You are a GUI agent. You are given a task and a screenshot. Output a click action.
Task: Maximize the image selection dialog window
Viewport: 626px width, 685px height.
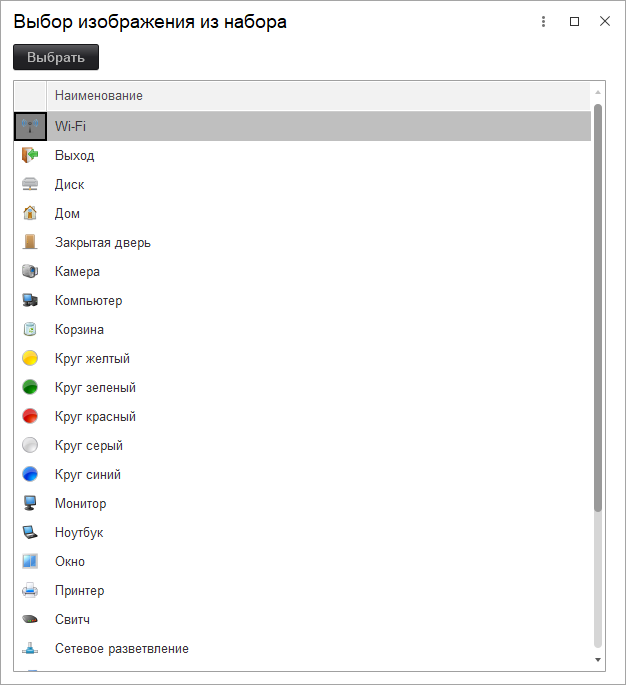coord(574,22)
